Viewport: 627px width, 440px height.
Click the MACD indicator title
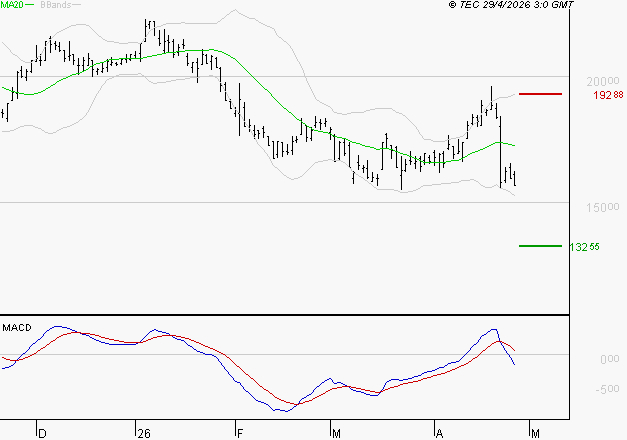coord(15,327)
